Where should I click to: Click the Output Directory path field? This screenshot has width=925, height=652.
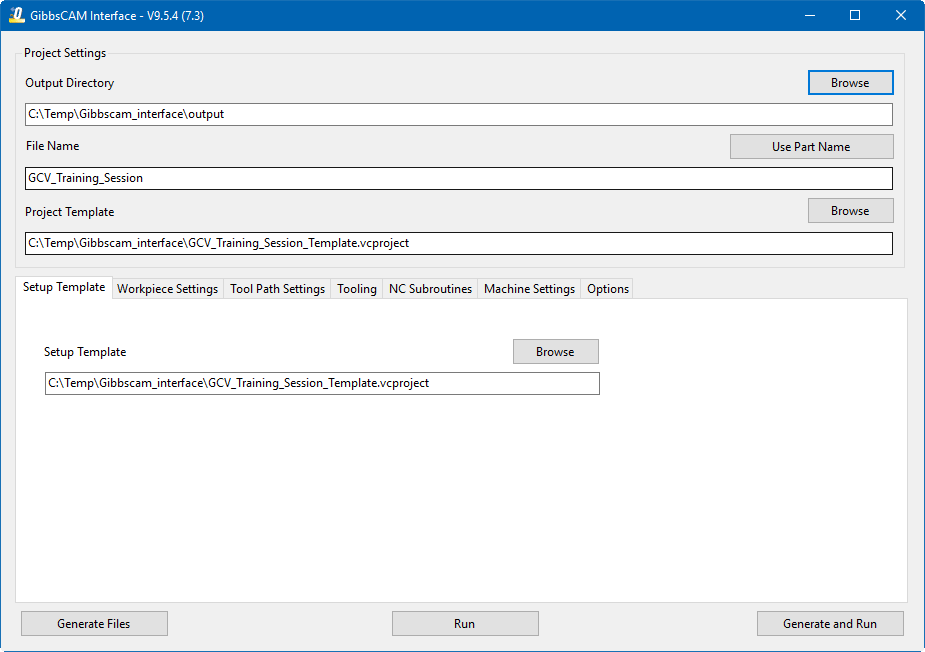458,114
